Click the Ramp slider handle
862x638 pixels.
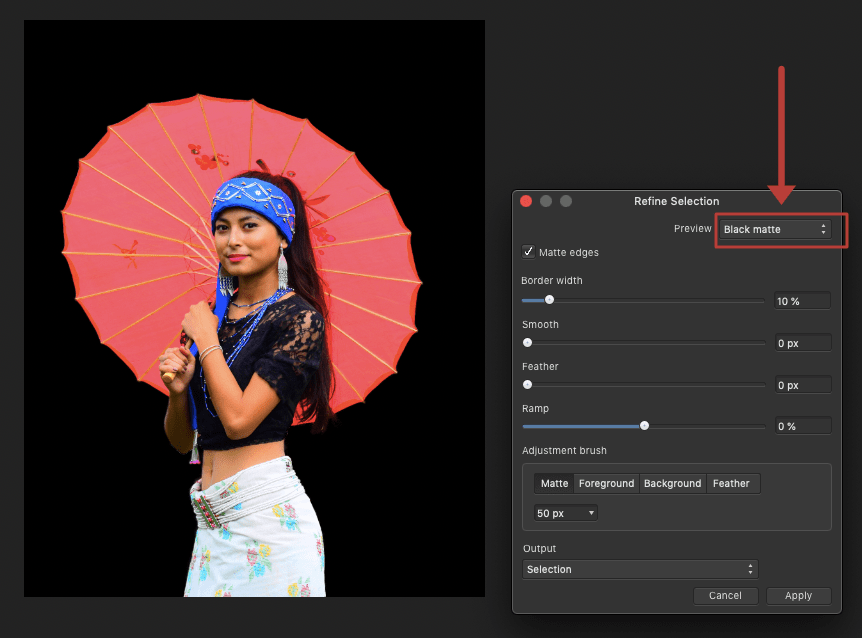(x=644, y=426)
